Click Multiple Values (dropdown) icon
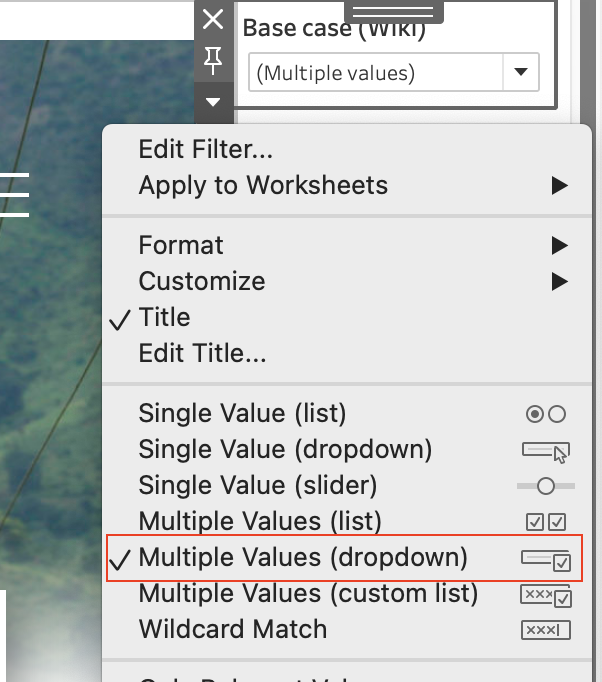This screenshot has width=602, height=682. tap(546, 560)
